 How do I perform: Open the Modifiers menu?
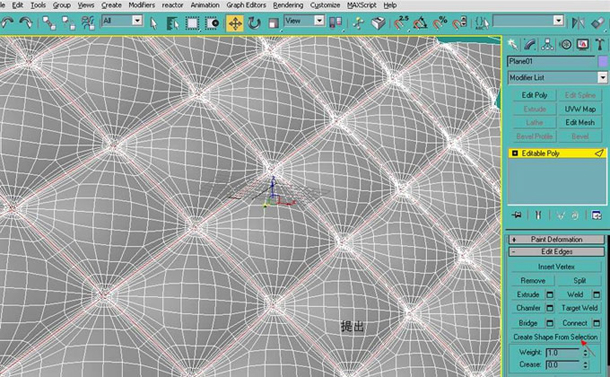[x=142, y=5]
